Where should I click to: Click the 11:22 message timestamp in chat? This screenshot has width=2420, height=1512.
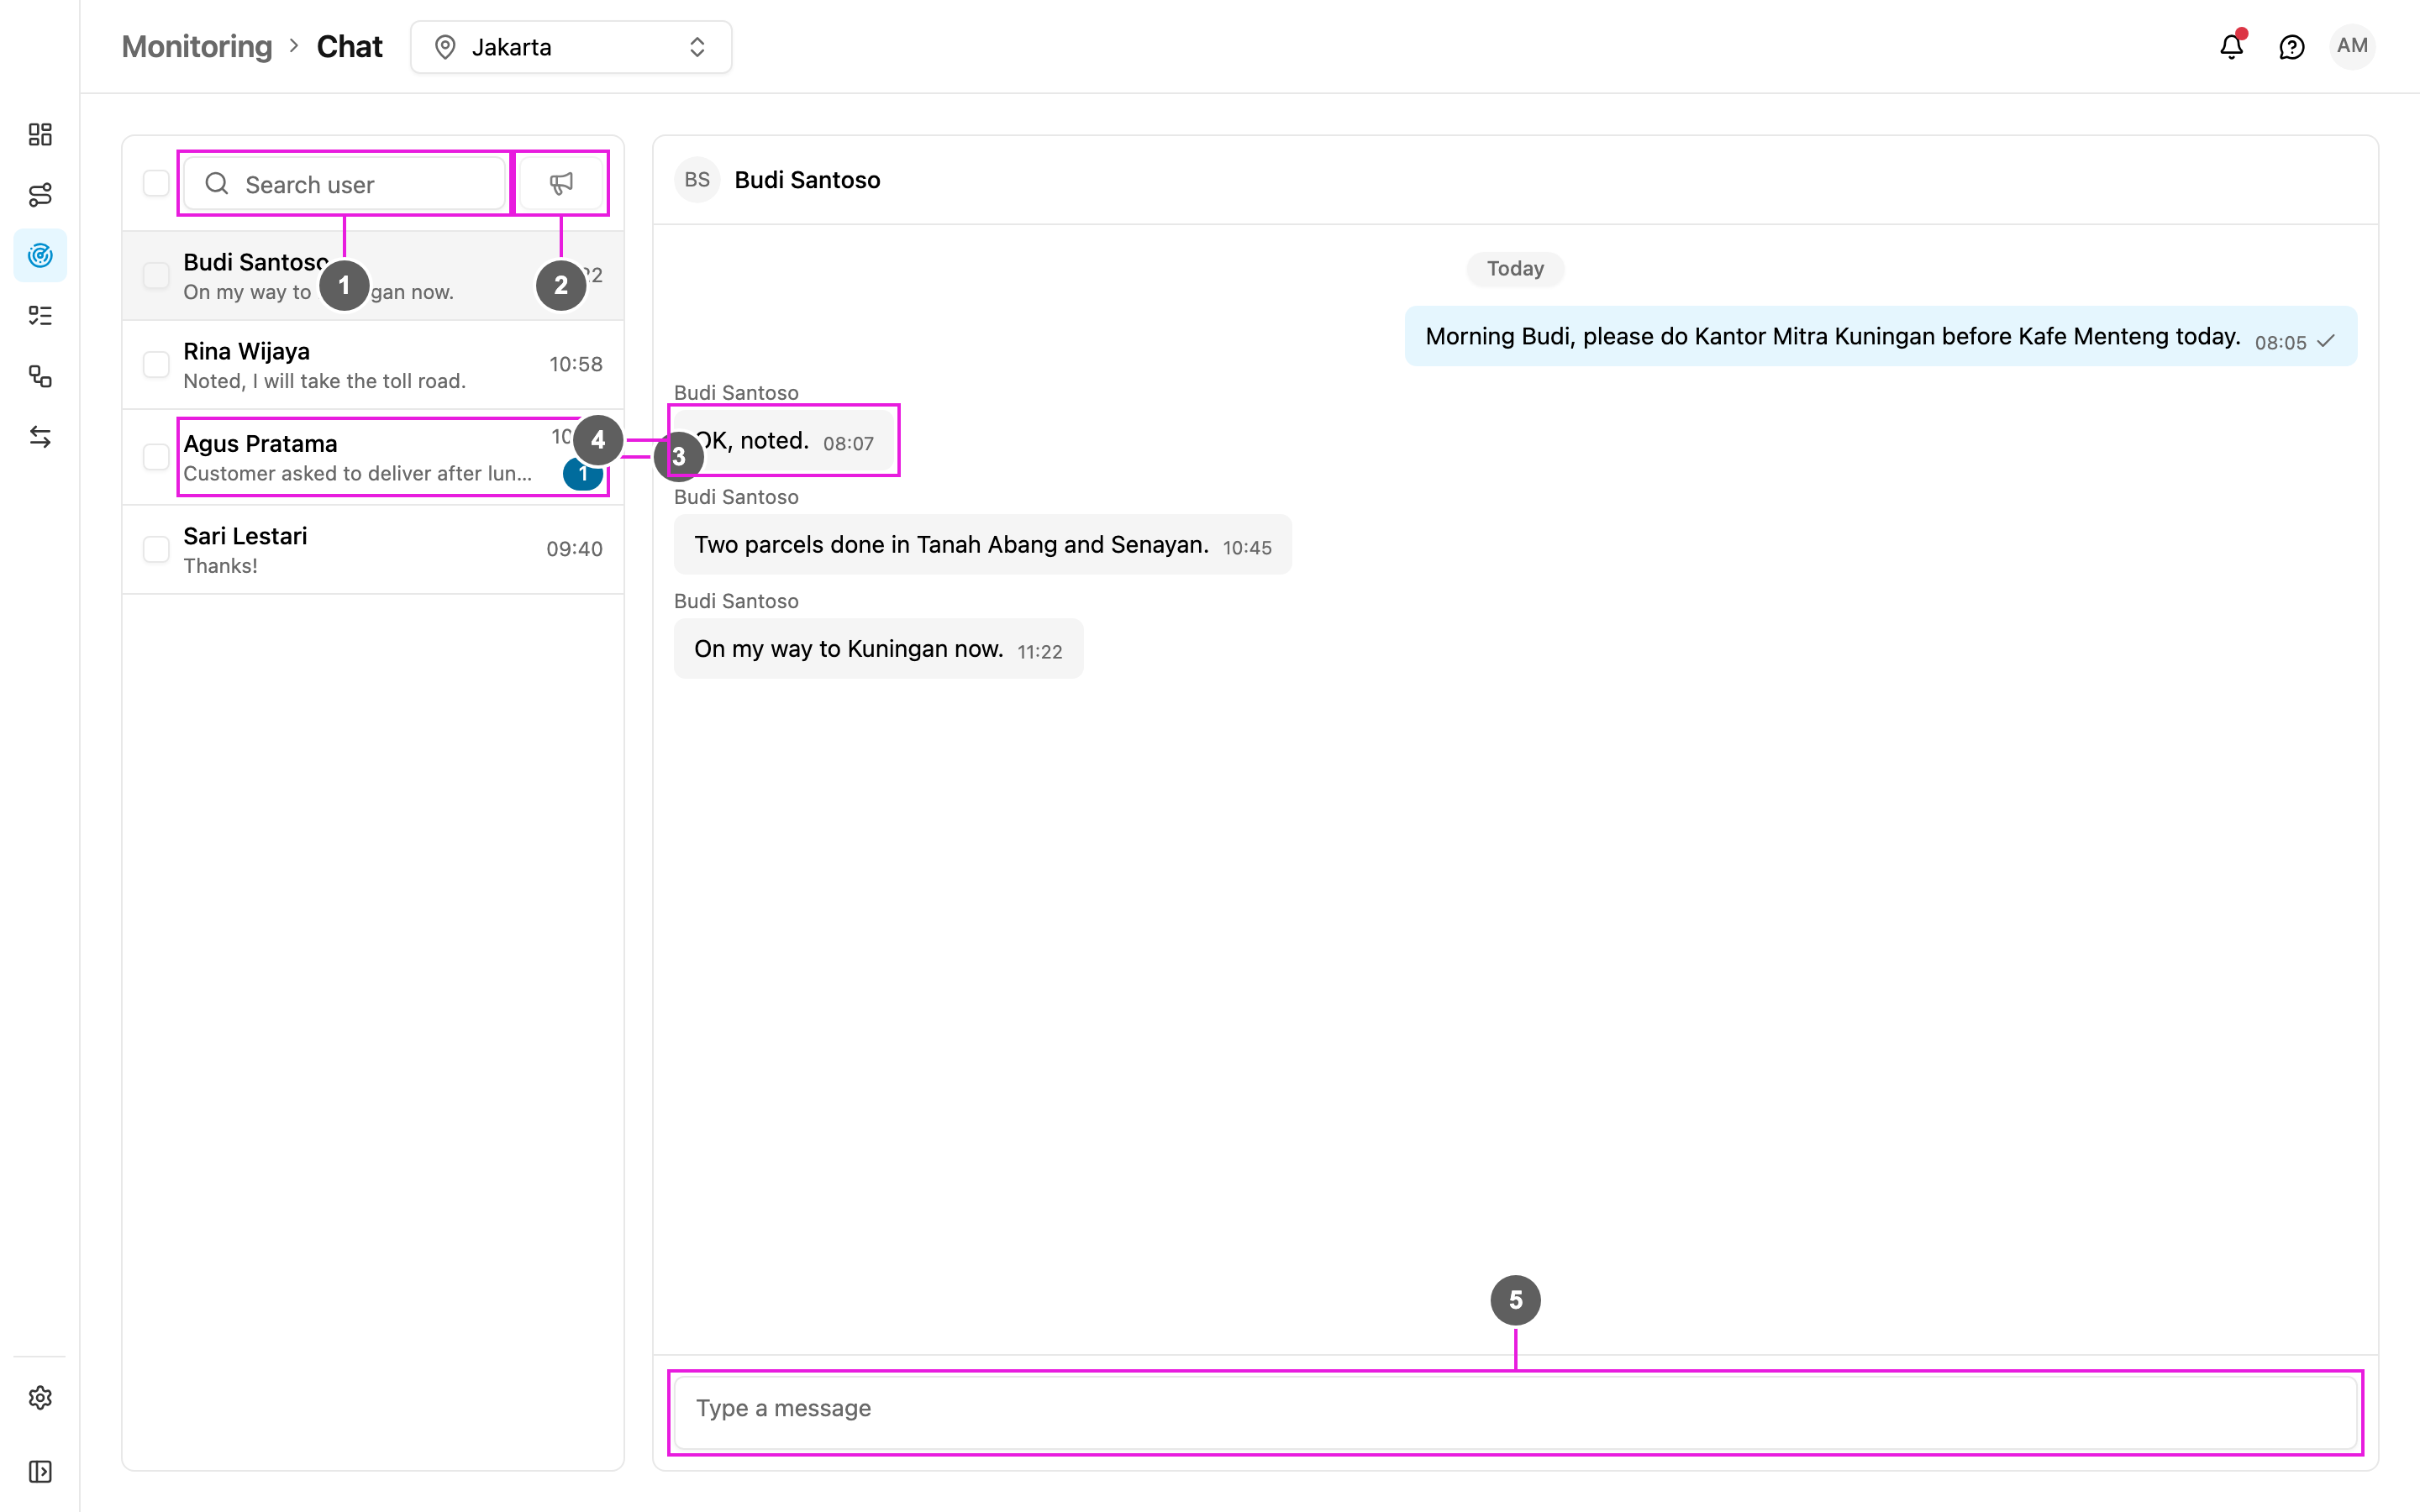1039,652
